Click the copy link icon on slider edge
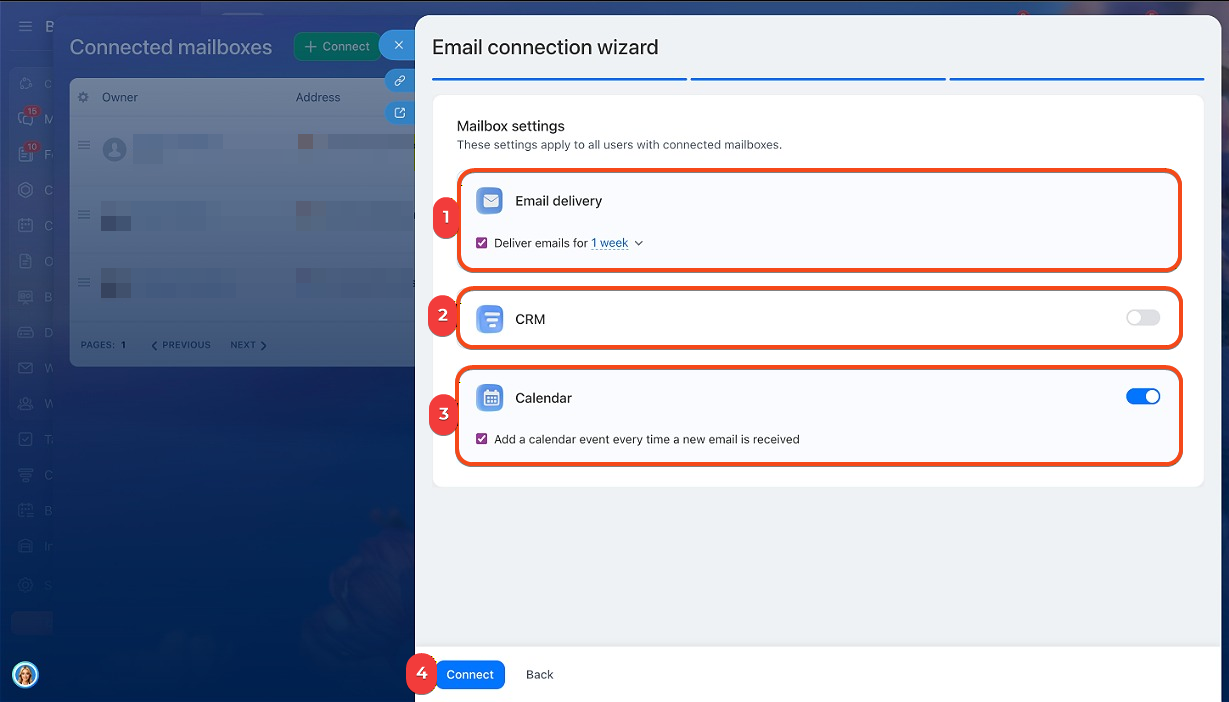Screen dimensions: 1229x702 pos(399,81)
